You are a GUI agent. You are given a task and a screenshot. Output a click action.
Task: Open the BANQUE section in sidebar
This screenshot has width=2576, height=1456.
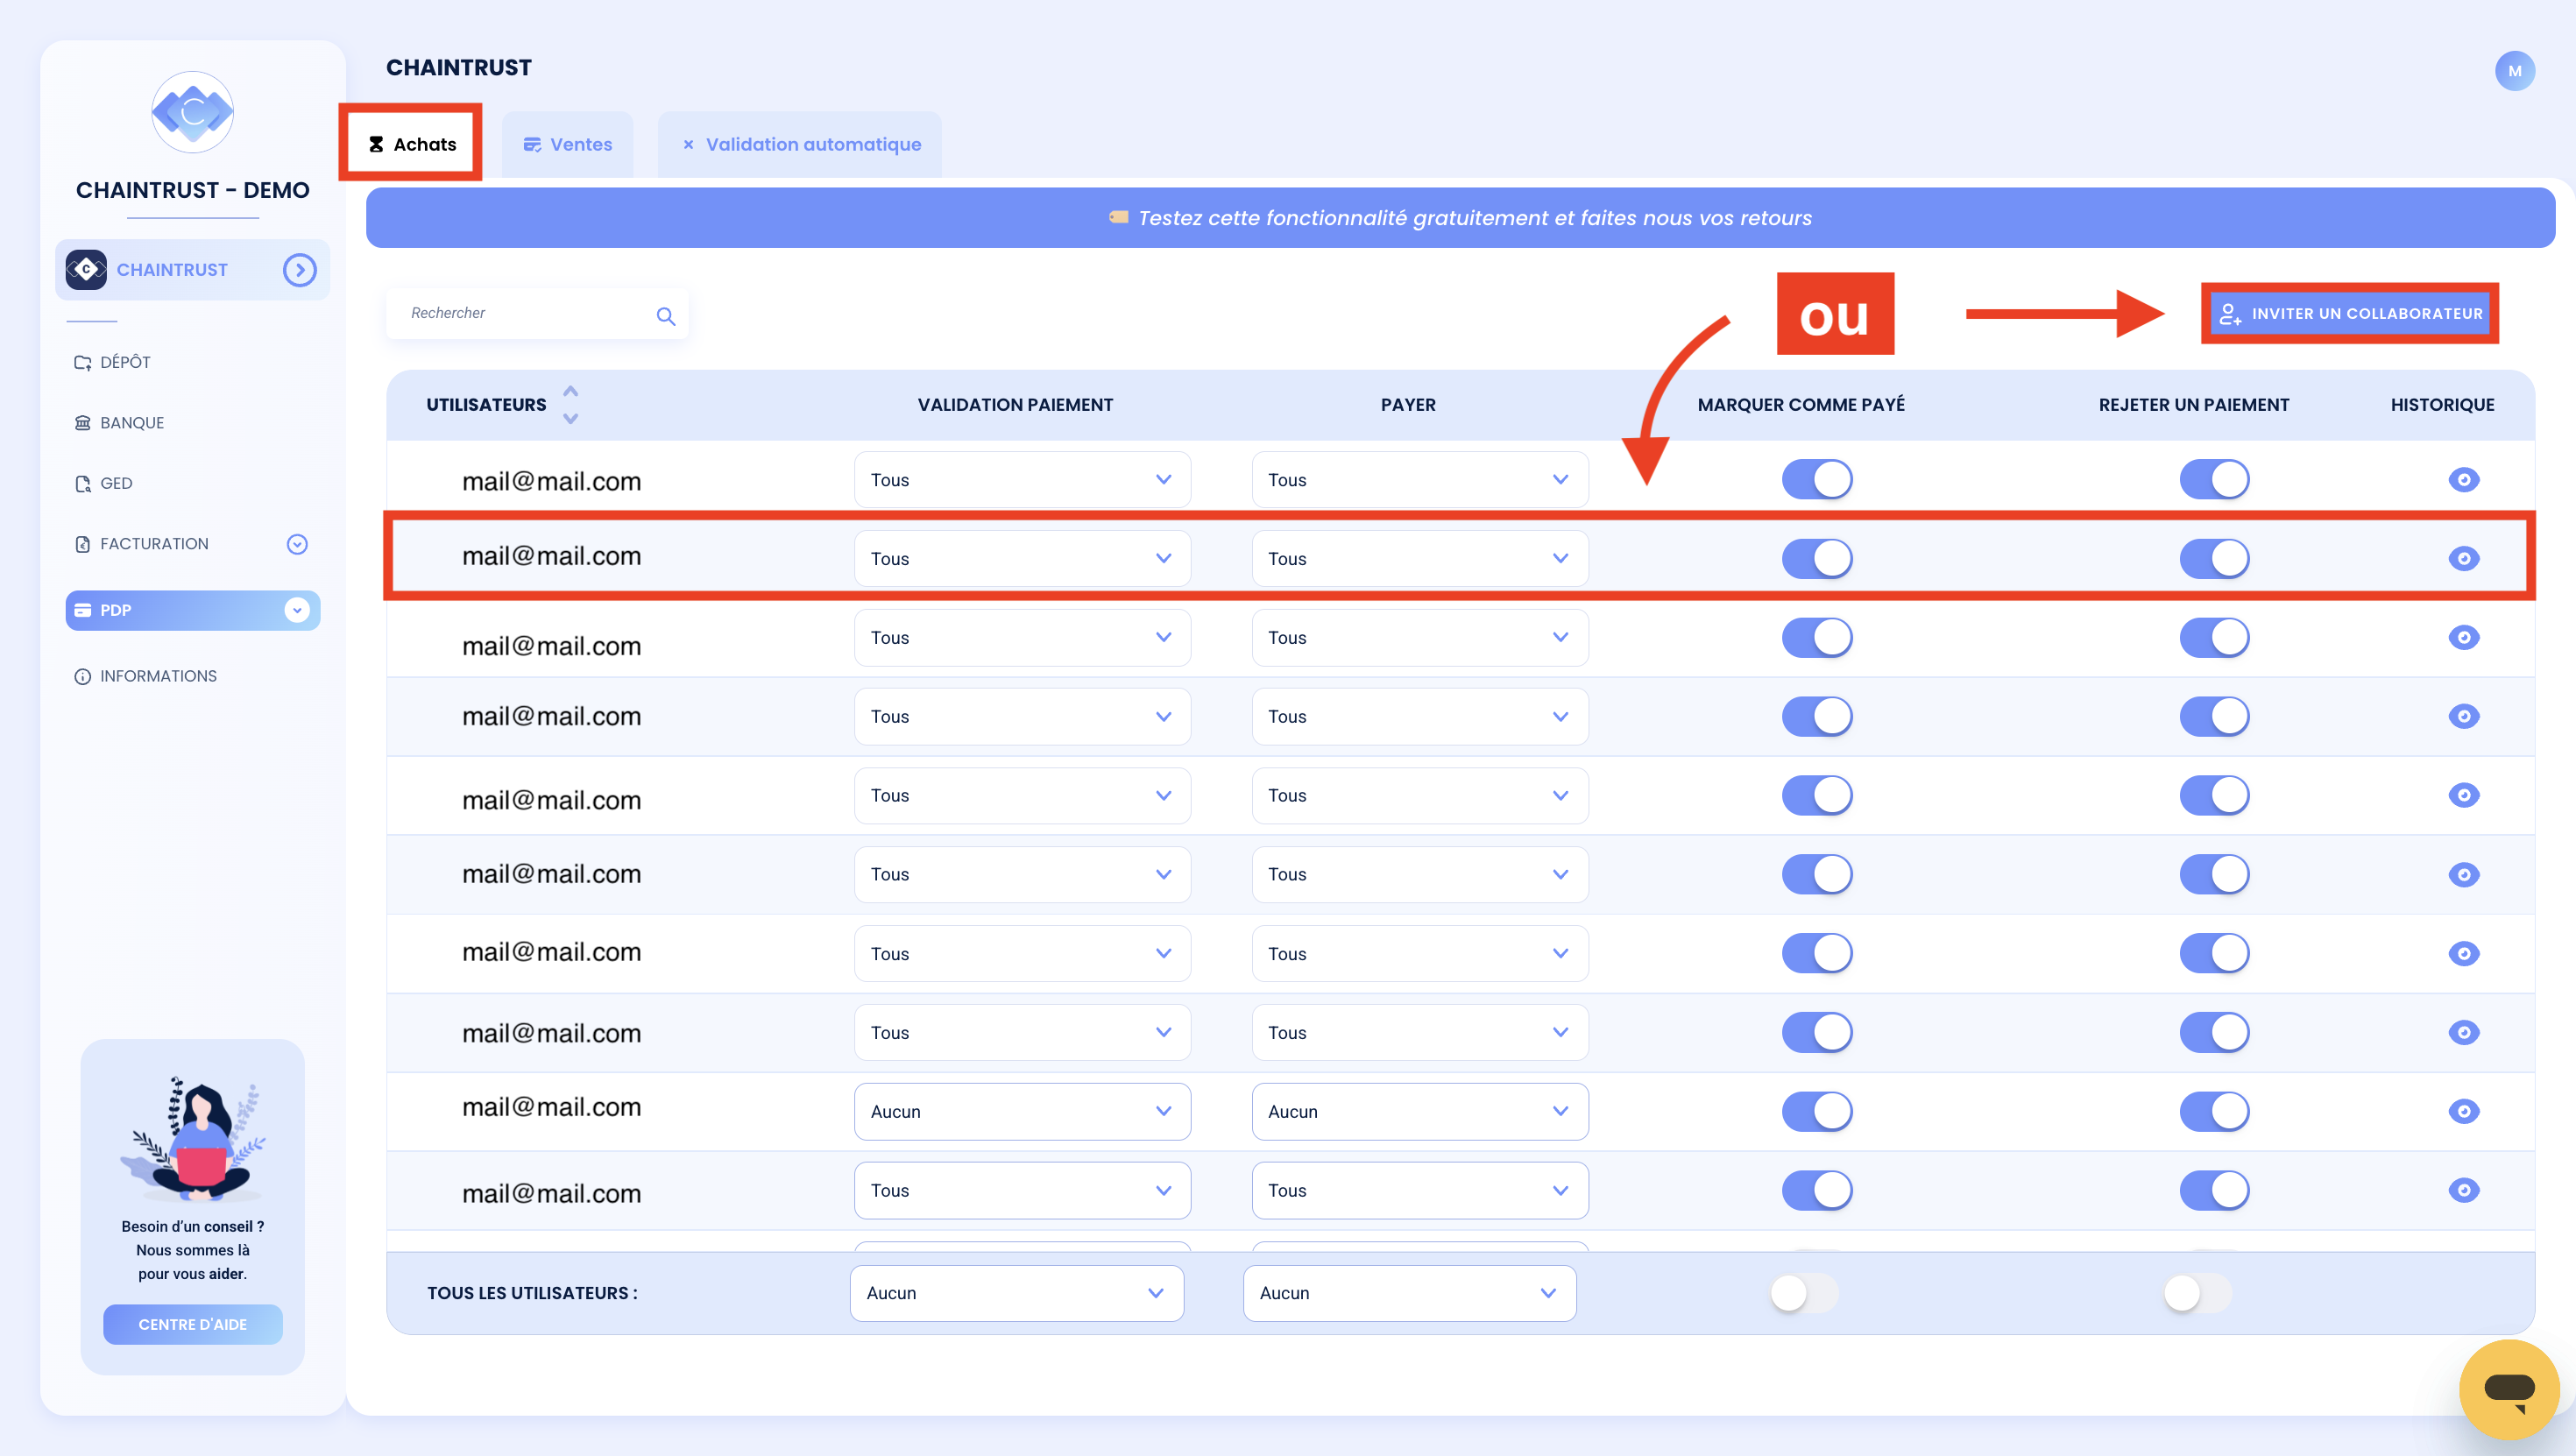coord(120,423)
